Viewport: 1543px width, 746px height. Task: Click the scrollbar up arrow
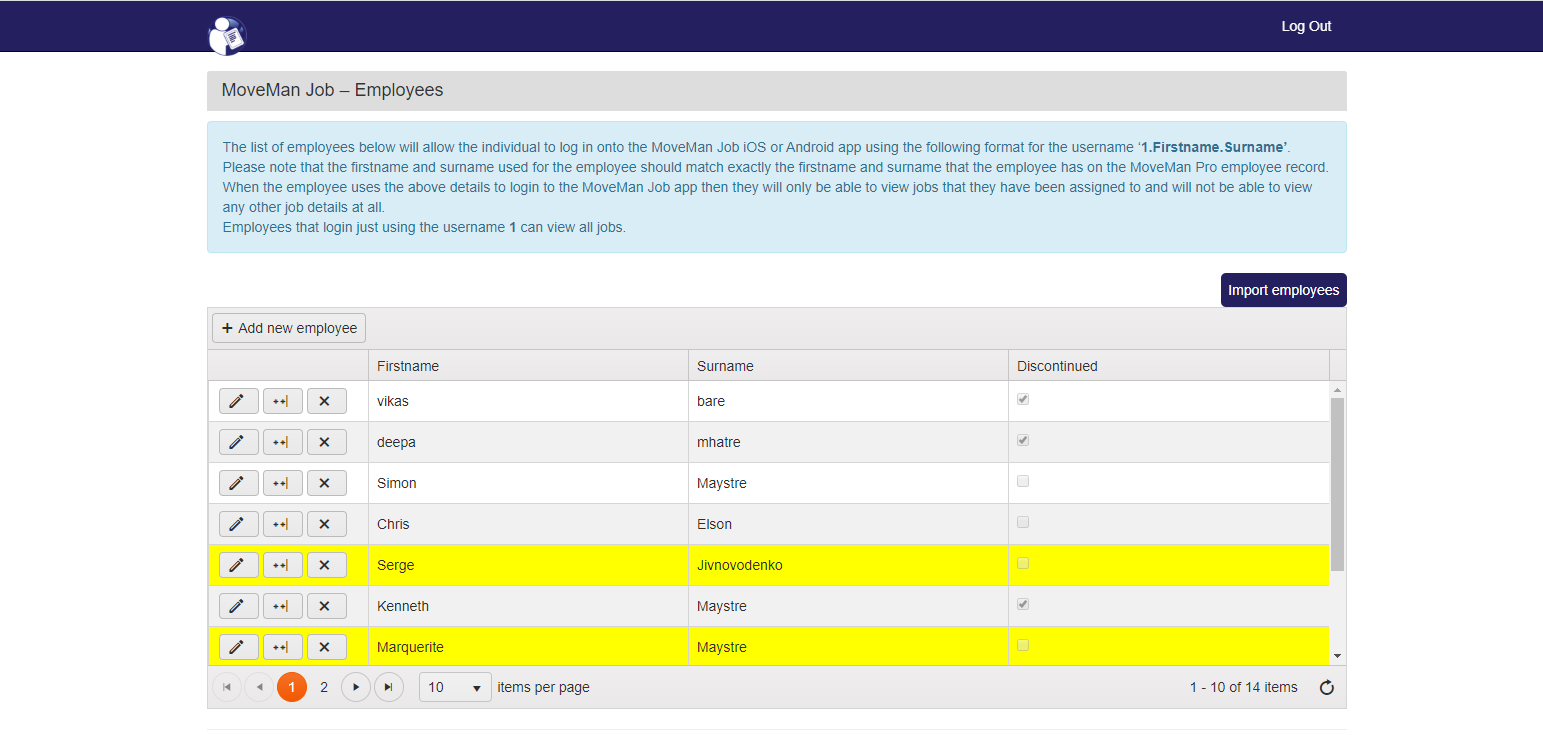(x=1338, y=389)
